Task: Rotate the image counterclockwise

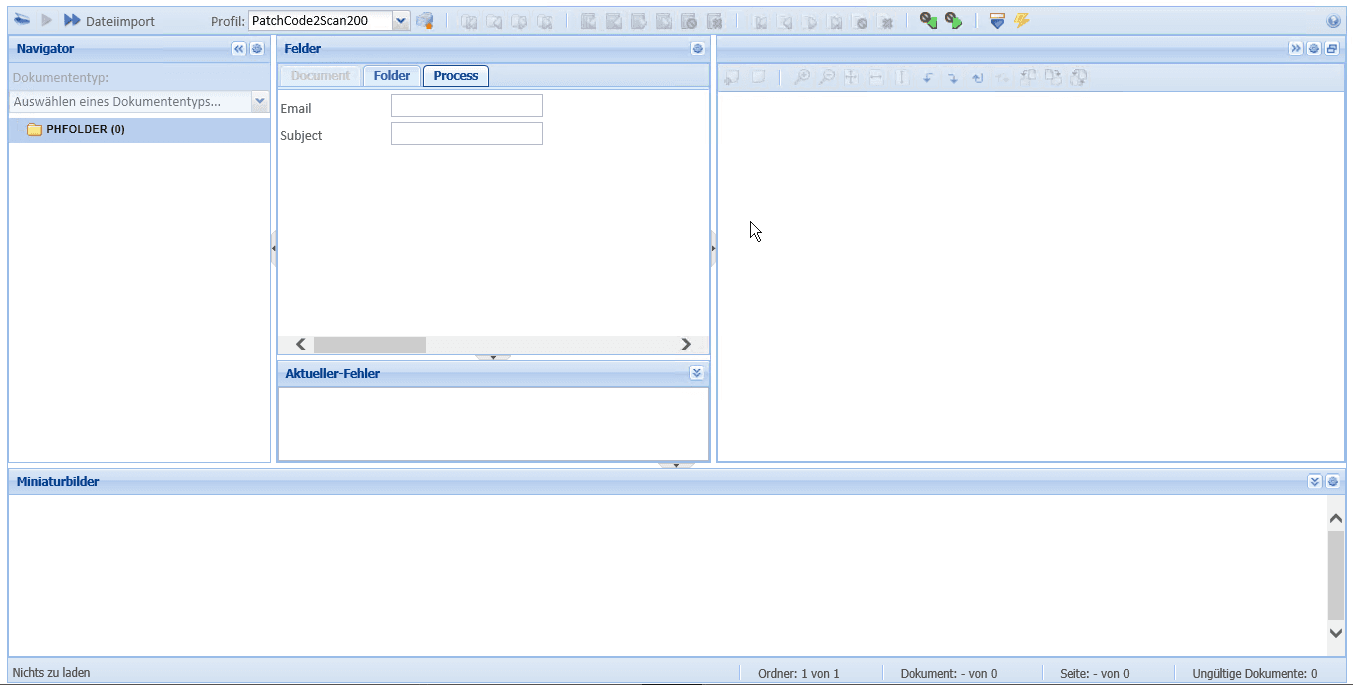Action: point(929,77)
